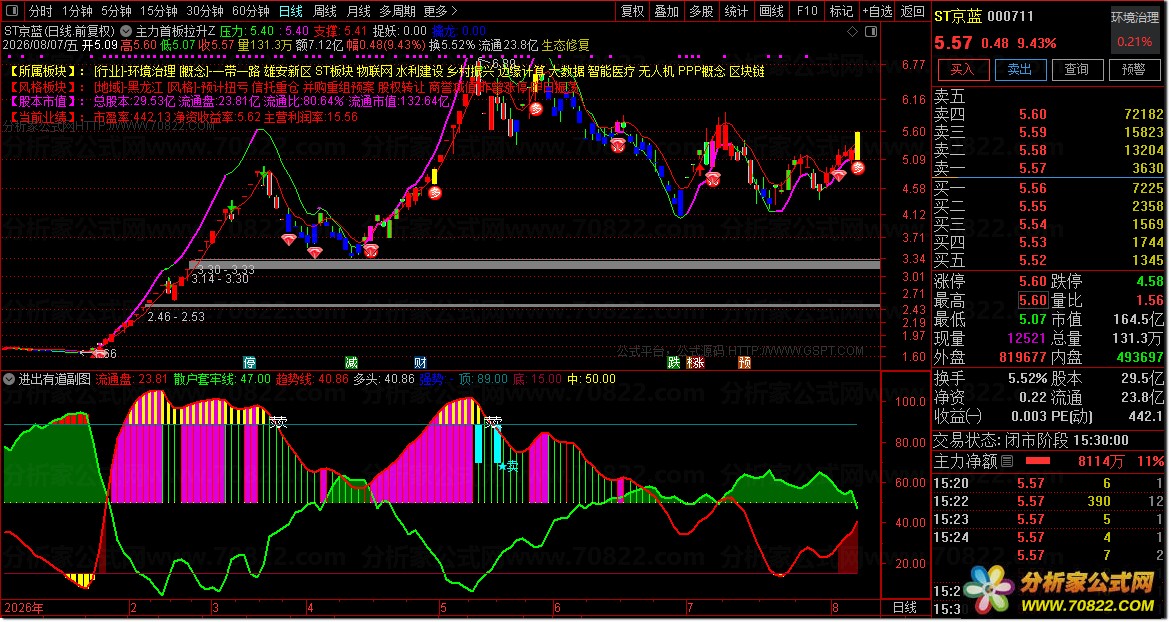
Task: Click the 买一 price 5.56 row
Action: tap(1049, 188)
